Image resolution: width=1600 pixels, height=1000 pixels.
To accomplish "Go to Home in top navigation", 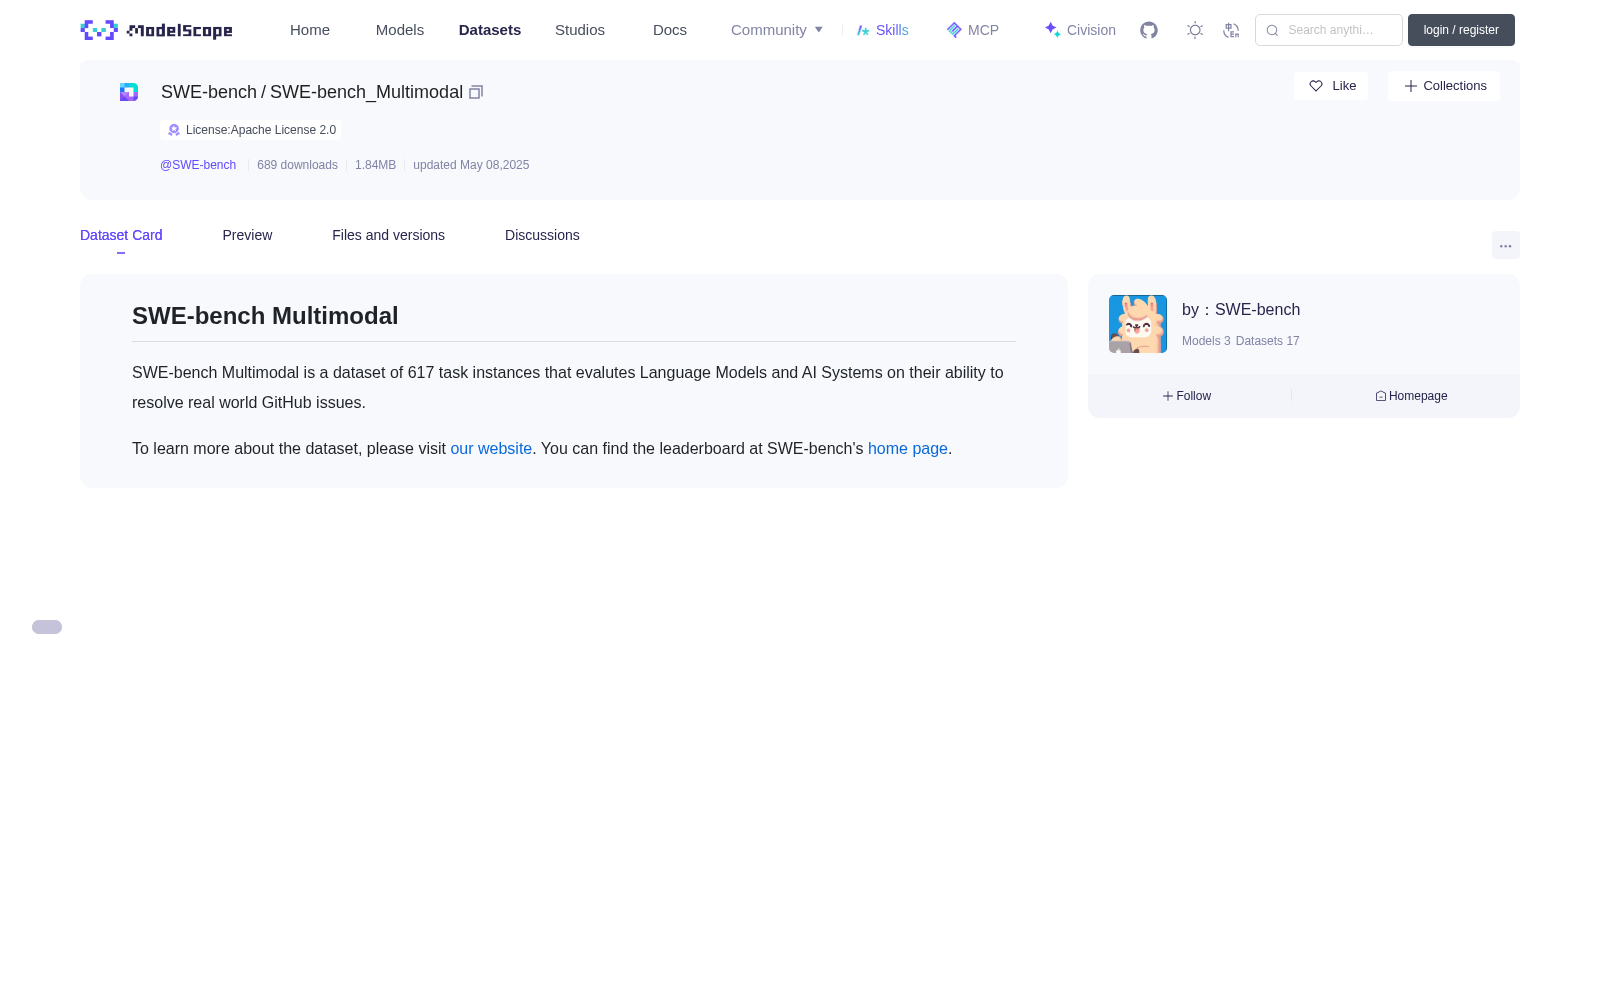I will [x=310, y=30].
